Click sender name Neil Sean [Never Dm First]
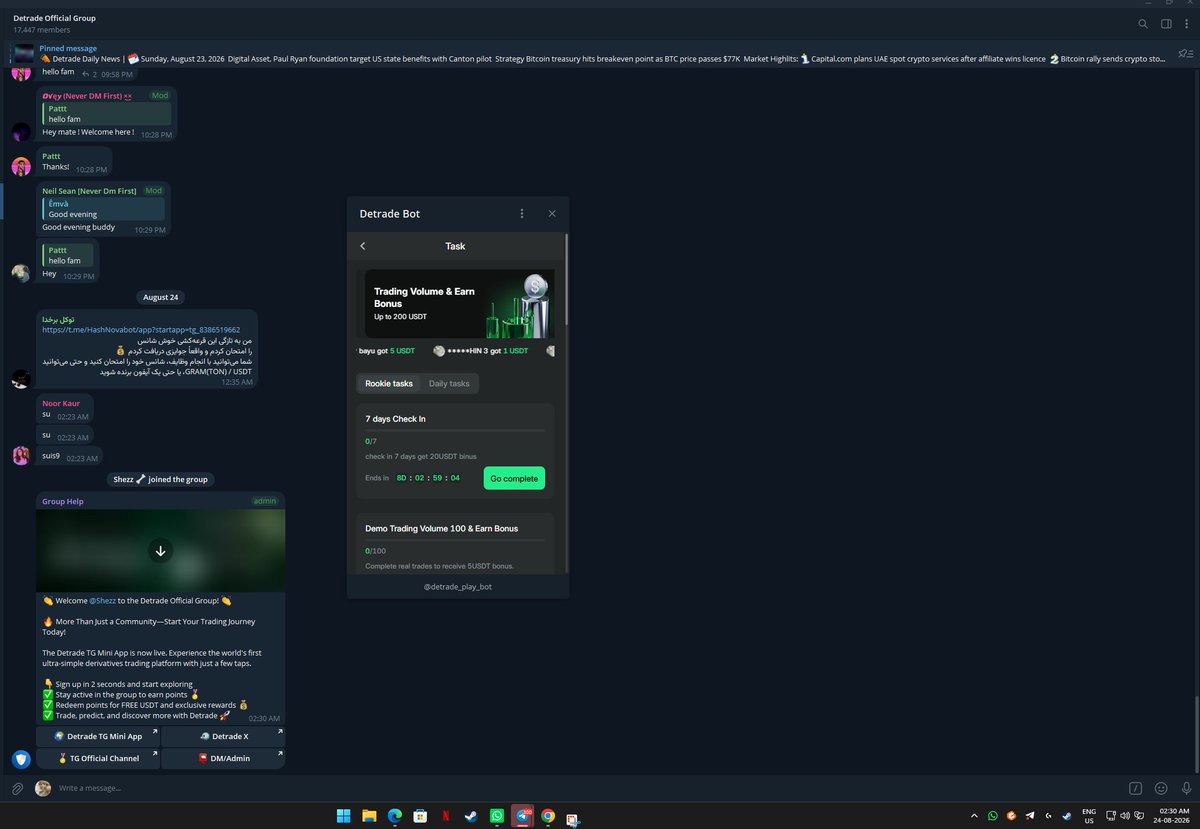 89,190
